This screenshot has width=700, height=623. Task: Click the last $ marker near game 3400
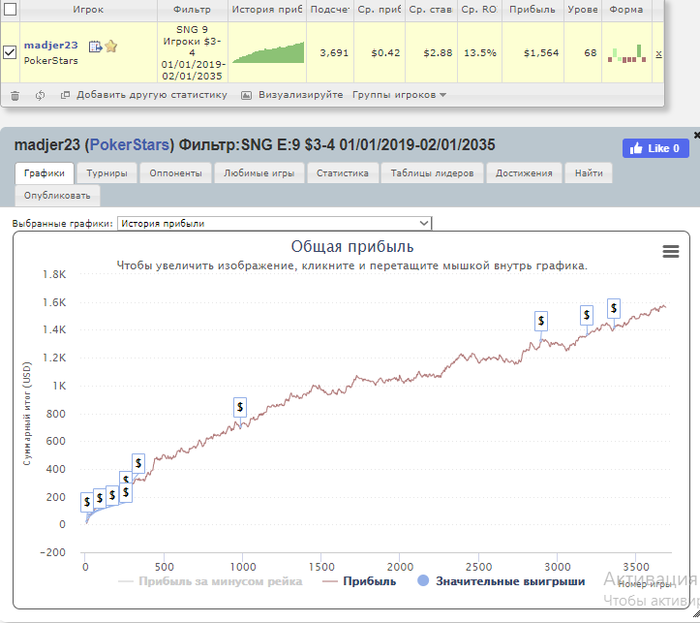(x=614, y=308)
